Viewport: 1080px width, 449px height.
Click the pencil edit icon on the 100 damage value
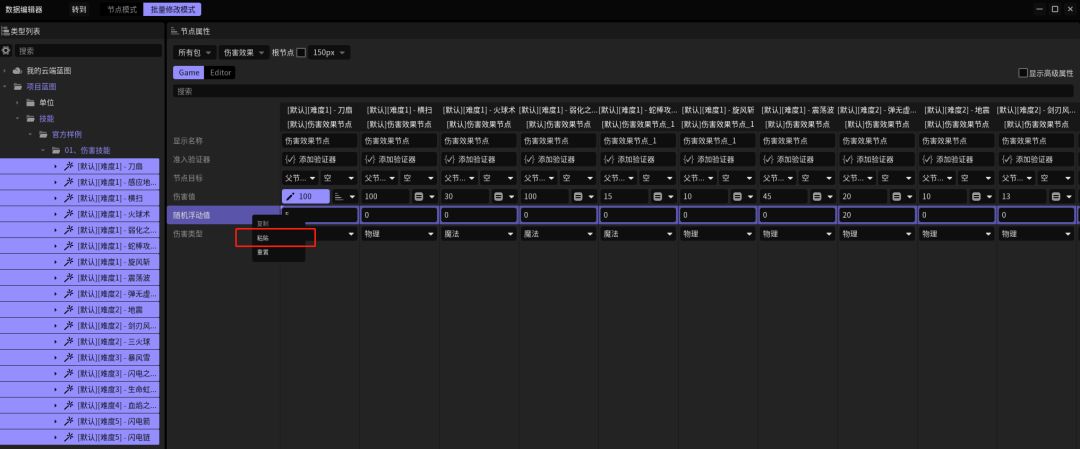(x=291, y=197)
